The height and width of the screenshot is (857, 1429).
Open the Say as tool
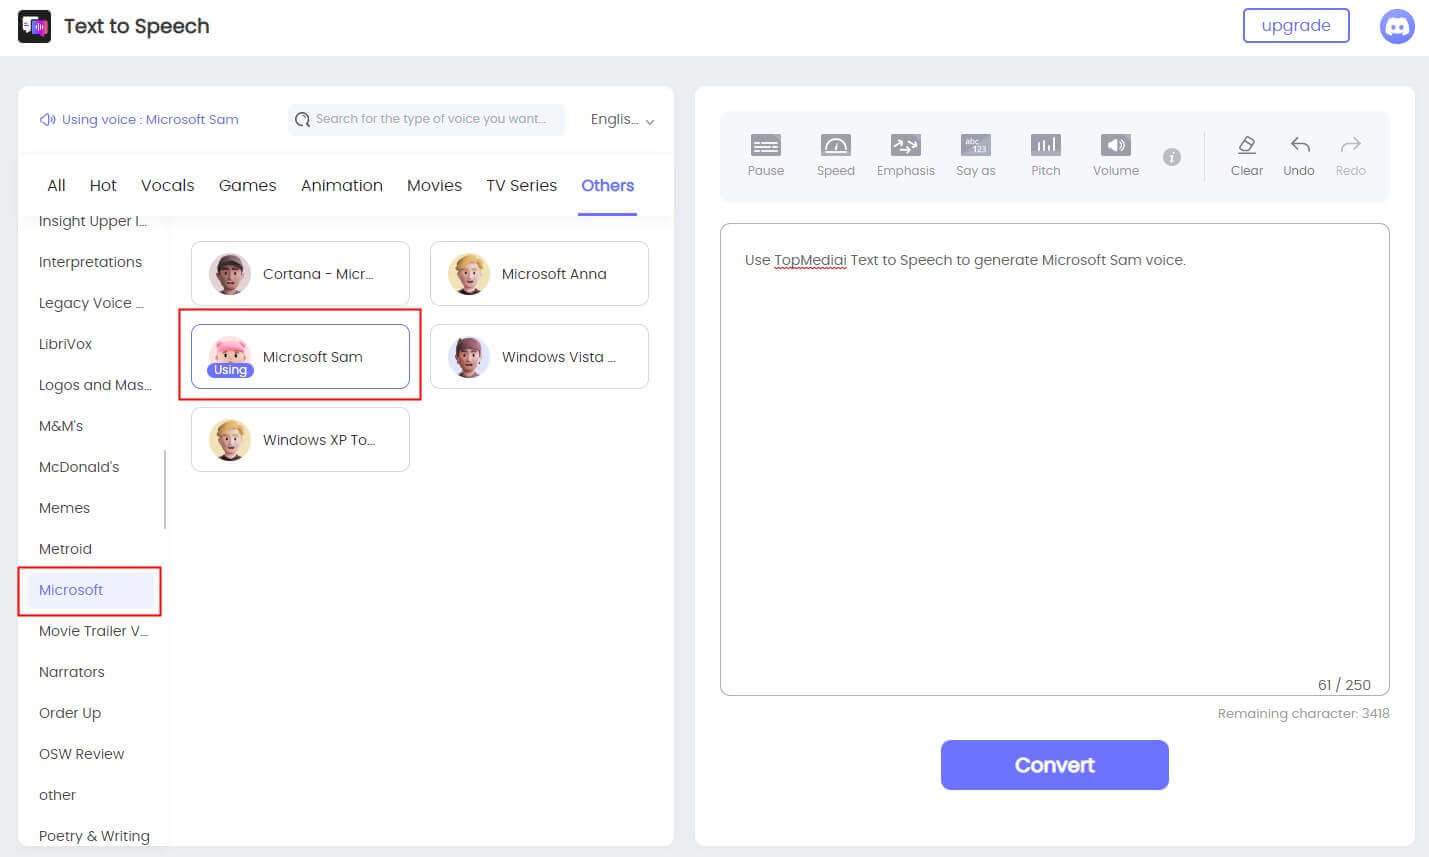coord(976,155)
